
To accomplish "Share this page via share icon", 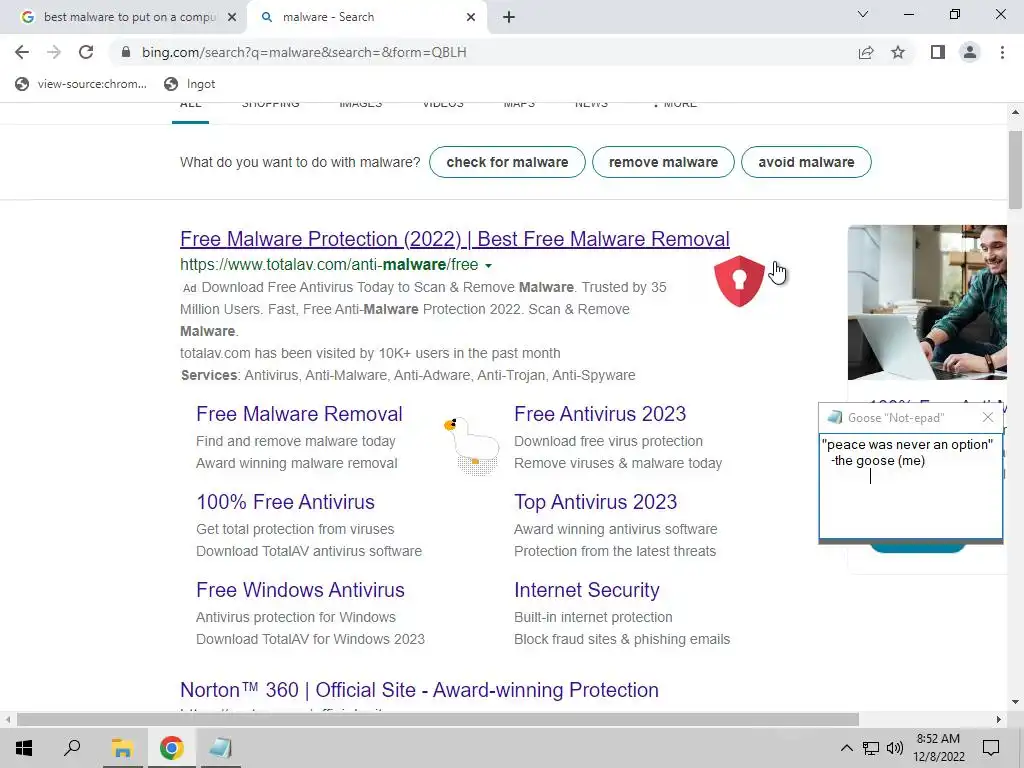I will pyautogui.click(x=866, y=52).
